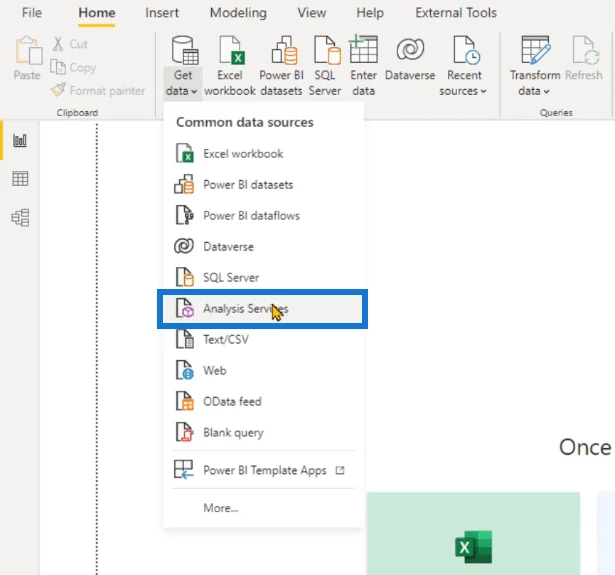The image size is (615, 575).
Task: Select Power BI dataflows menu entry
Action: 264,215
